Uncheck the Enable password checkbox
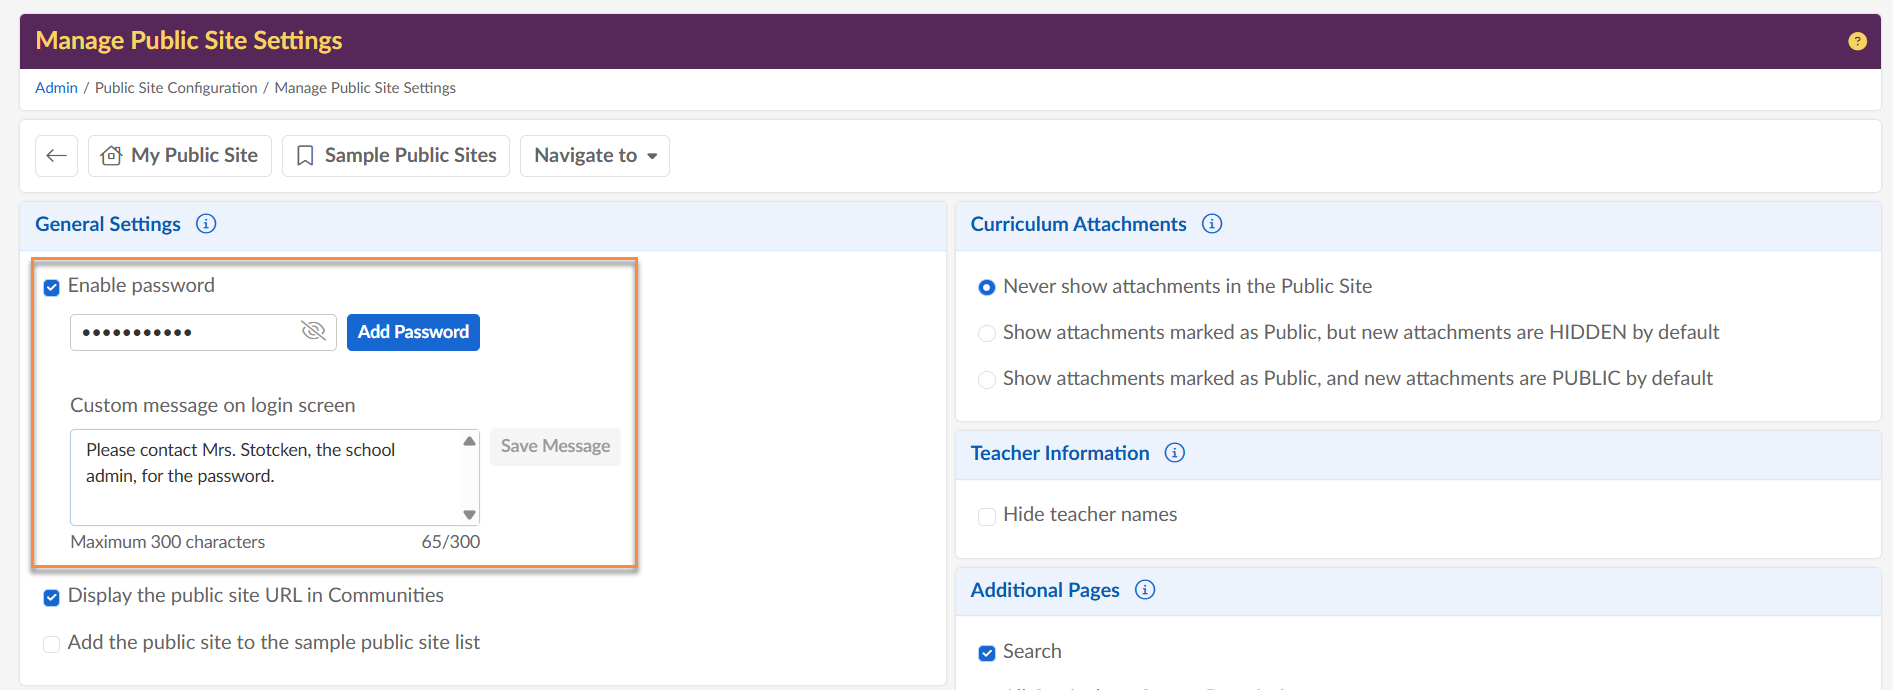Image resolution: width=1893 pixels, height=690 pixels. [x=52, y=288]
